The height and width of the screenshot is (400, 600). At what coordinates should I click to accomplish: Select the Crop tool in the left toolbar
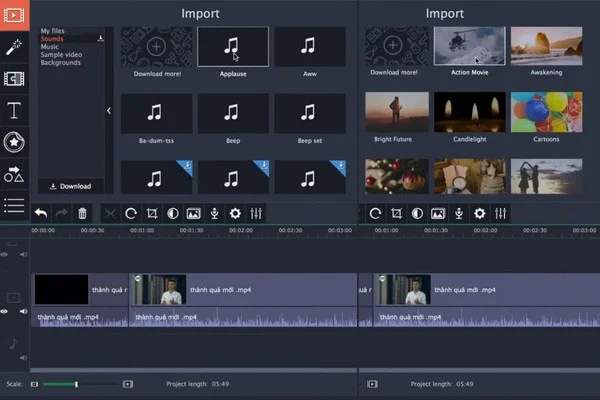pyautogui.click(x=152, y=213)
